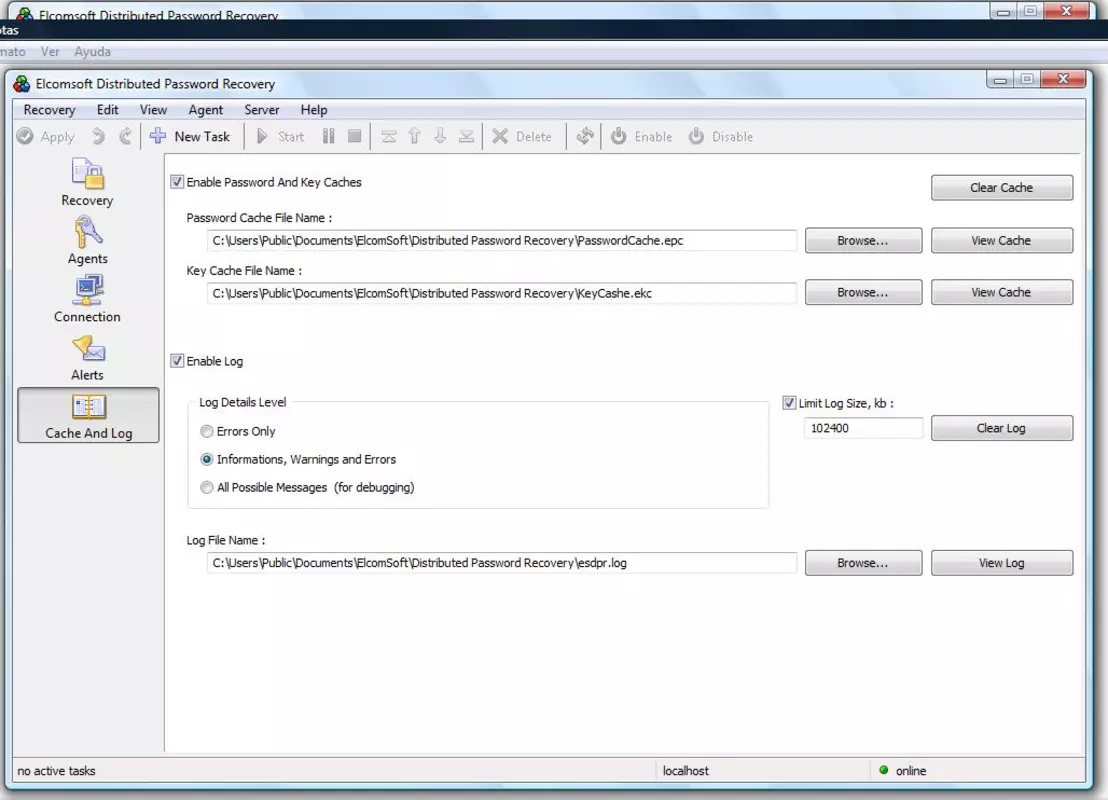
Task: Open the View menu
Action: (153, 110)
